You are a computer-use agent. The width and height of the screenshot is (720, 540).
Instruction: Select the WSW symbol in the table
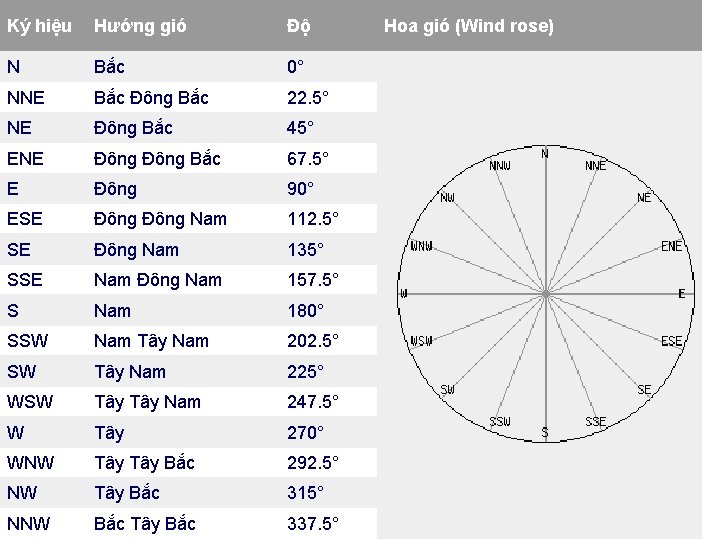tap(30, 402)
